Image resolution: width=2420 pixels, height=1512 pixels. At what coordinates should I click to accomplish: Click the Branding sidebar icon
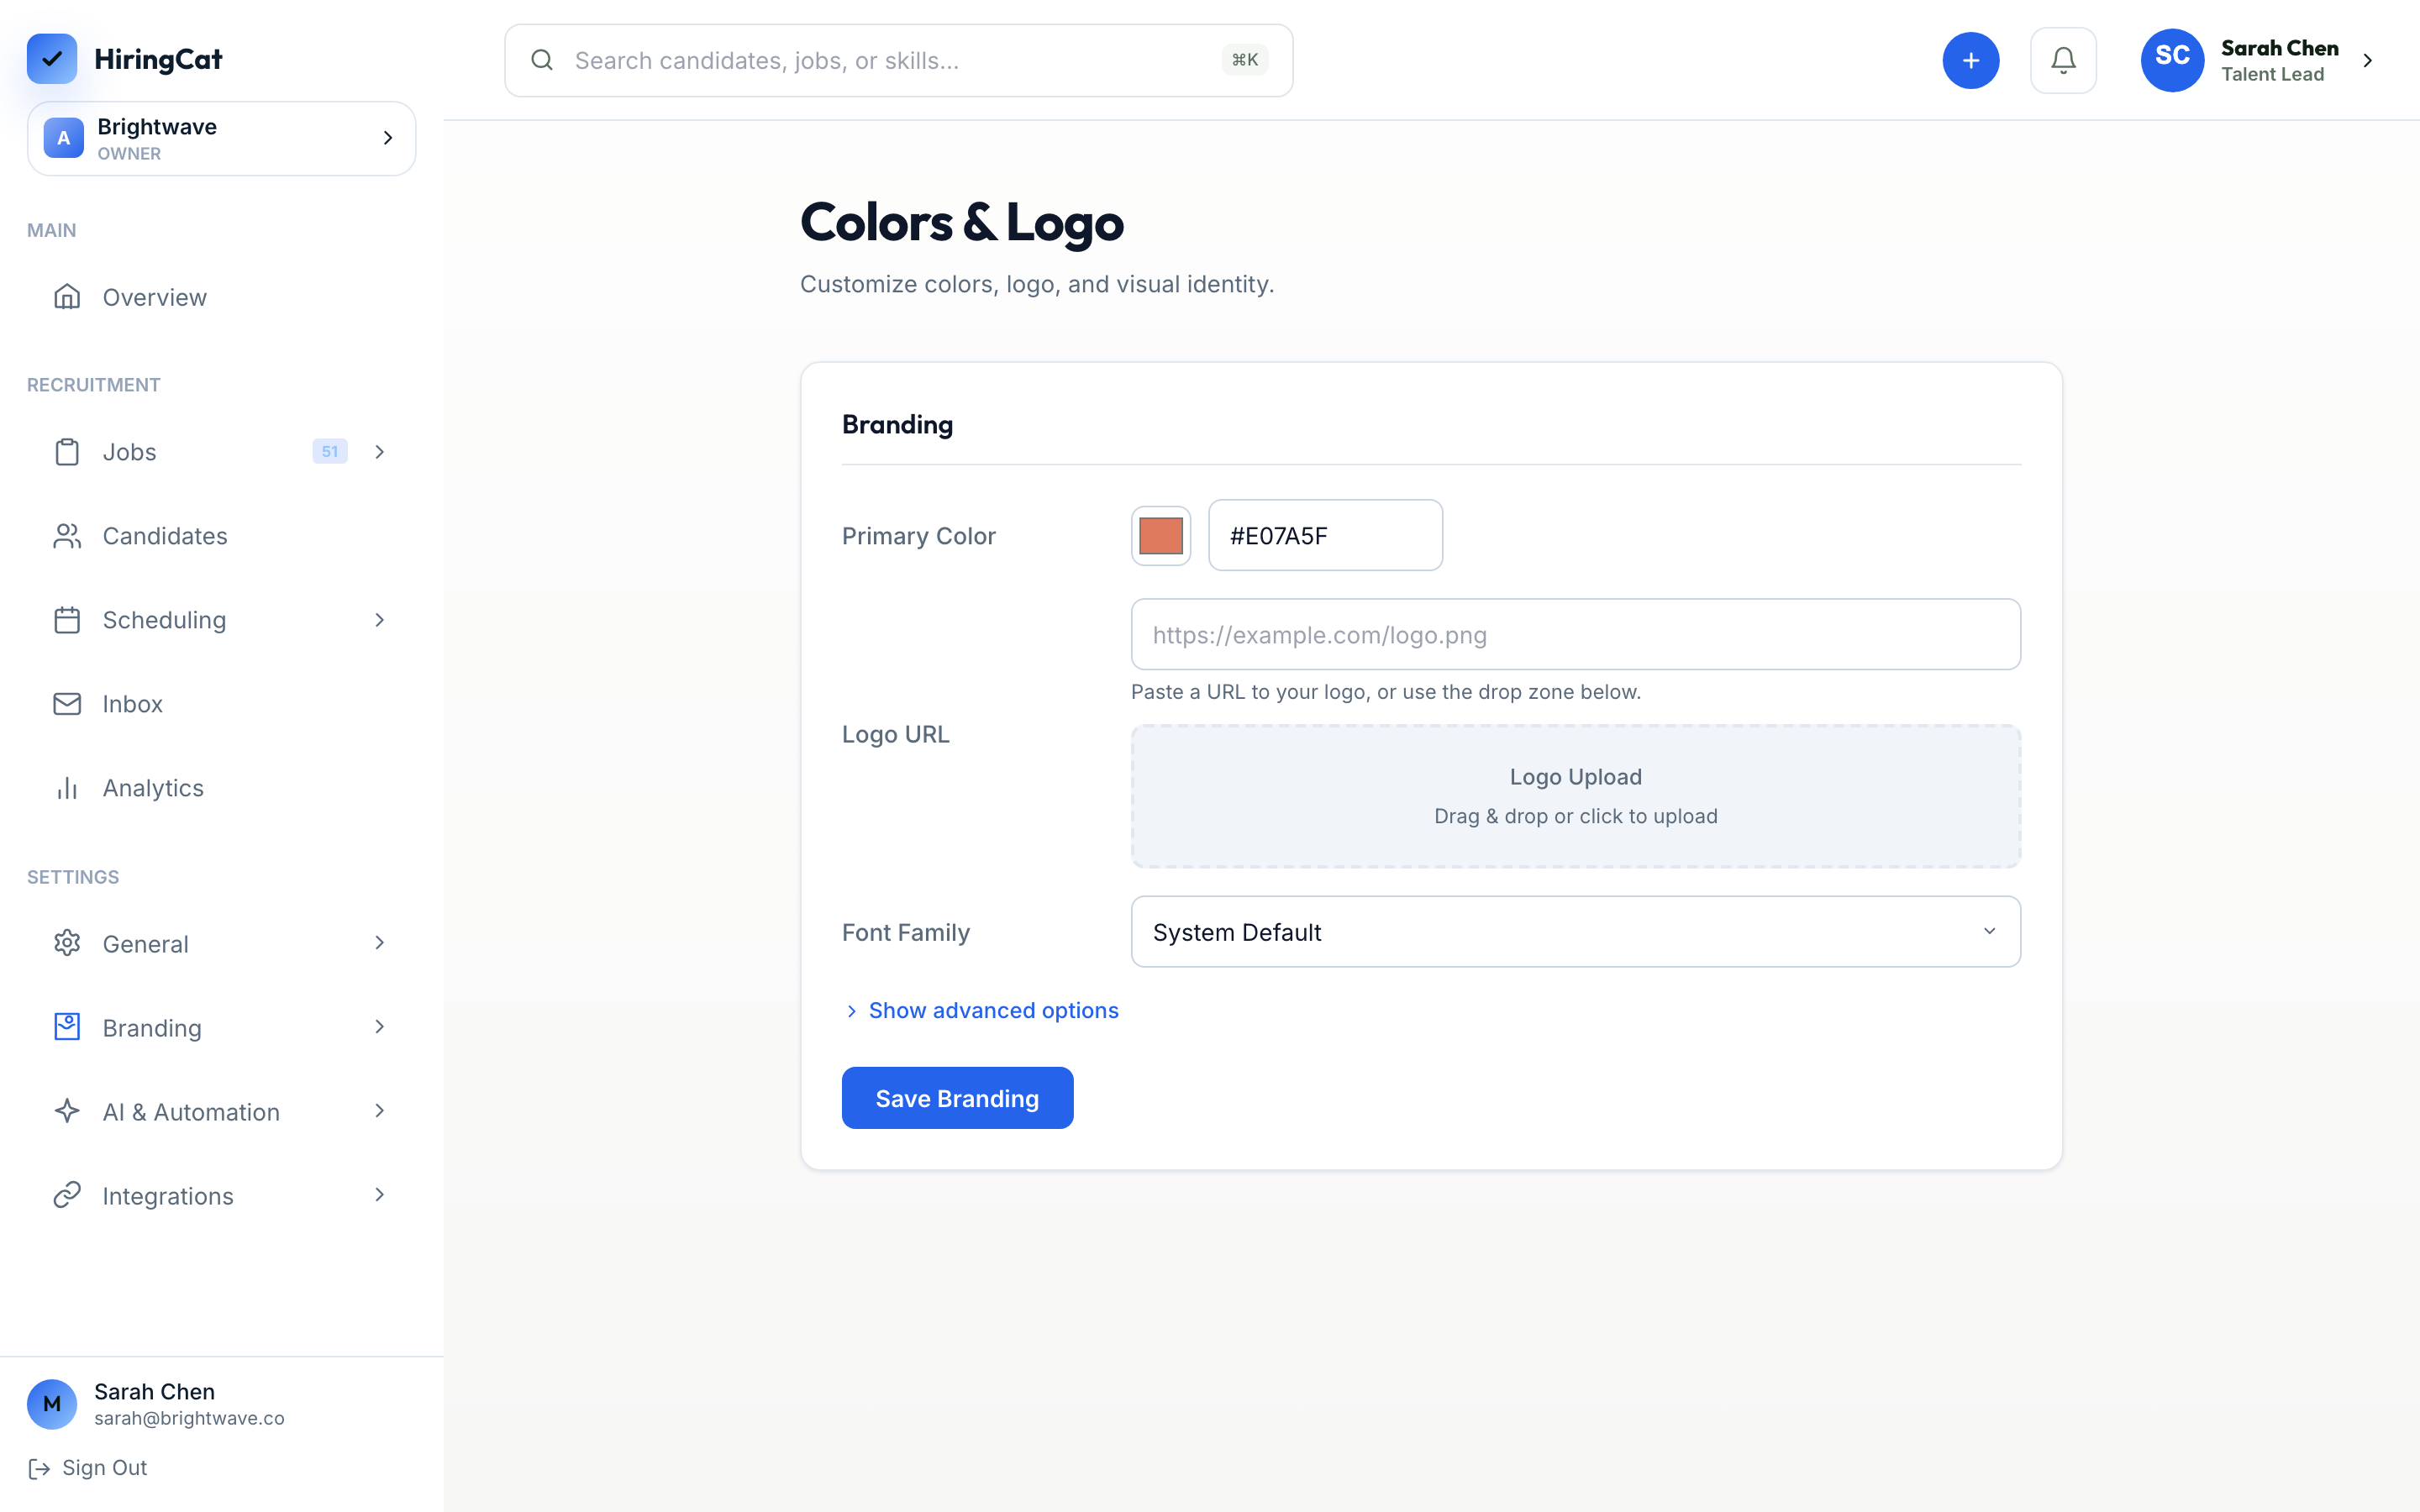[67, 1027]
